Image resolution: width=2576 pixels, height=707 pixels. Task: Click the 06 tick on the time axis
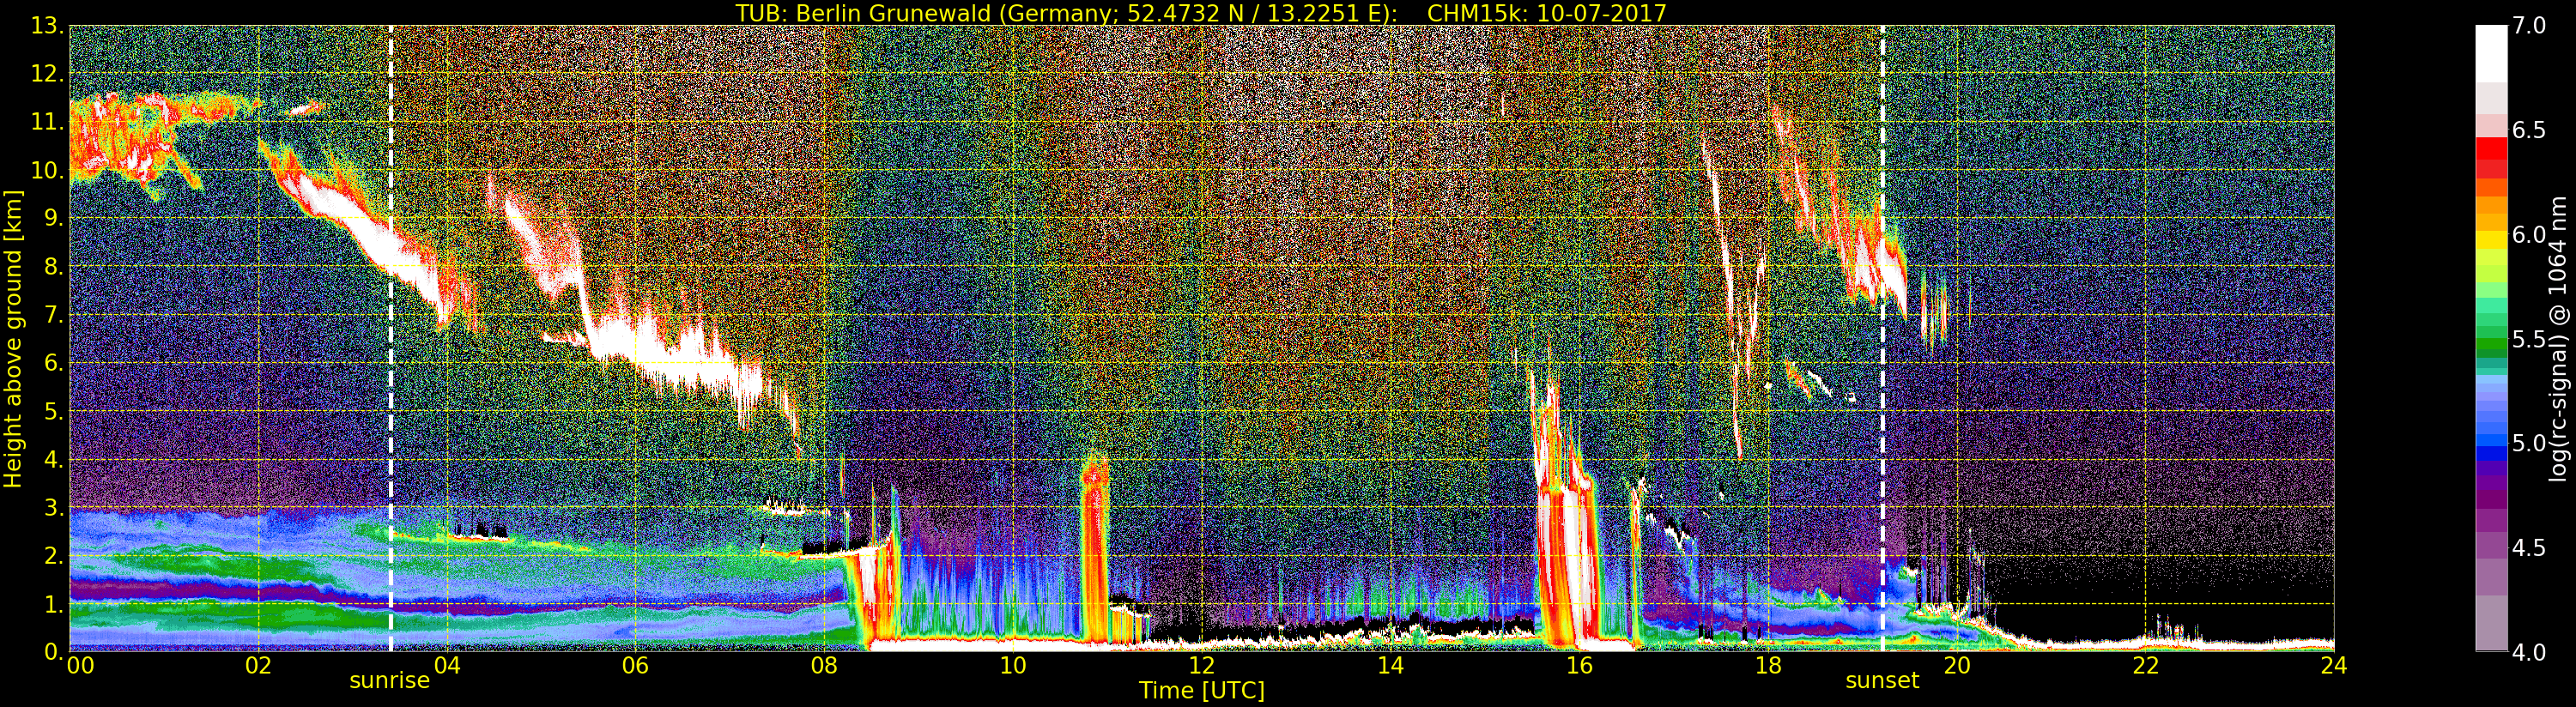point(635,667)
